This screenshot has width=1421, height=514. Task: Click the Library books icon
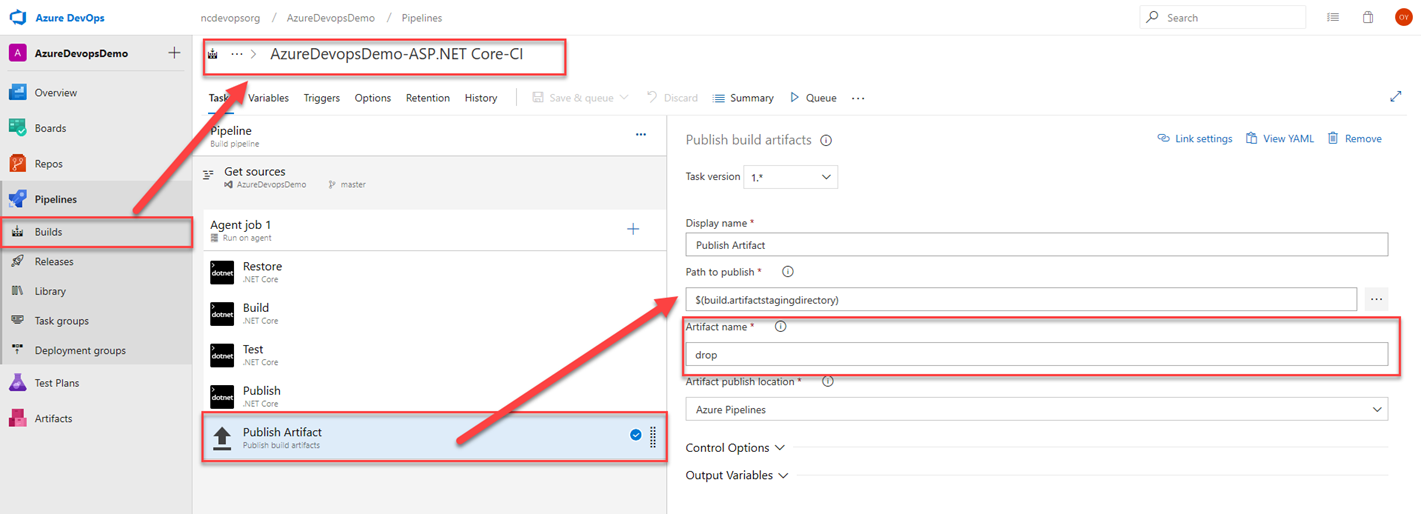point(17,291)
